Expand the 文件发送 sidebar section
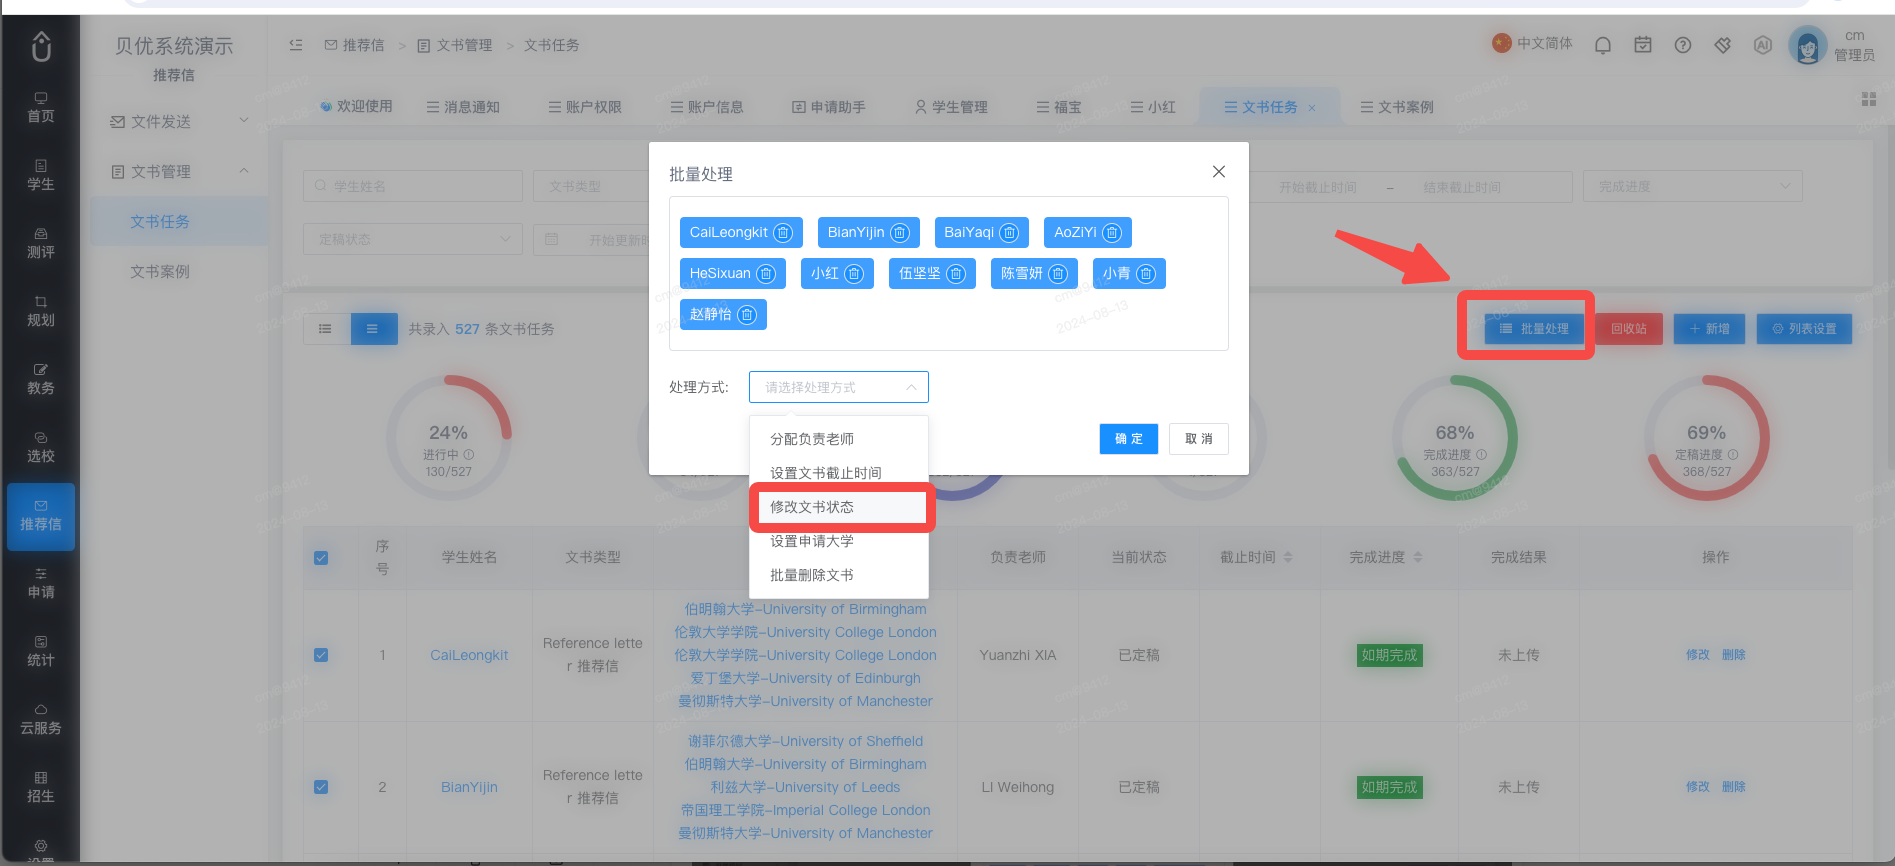Viewport: 1895px width, 866px height. coord(180,121)
